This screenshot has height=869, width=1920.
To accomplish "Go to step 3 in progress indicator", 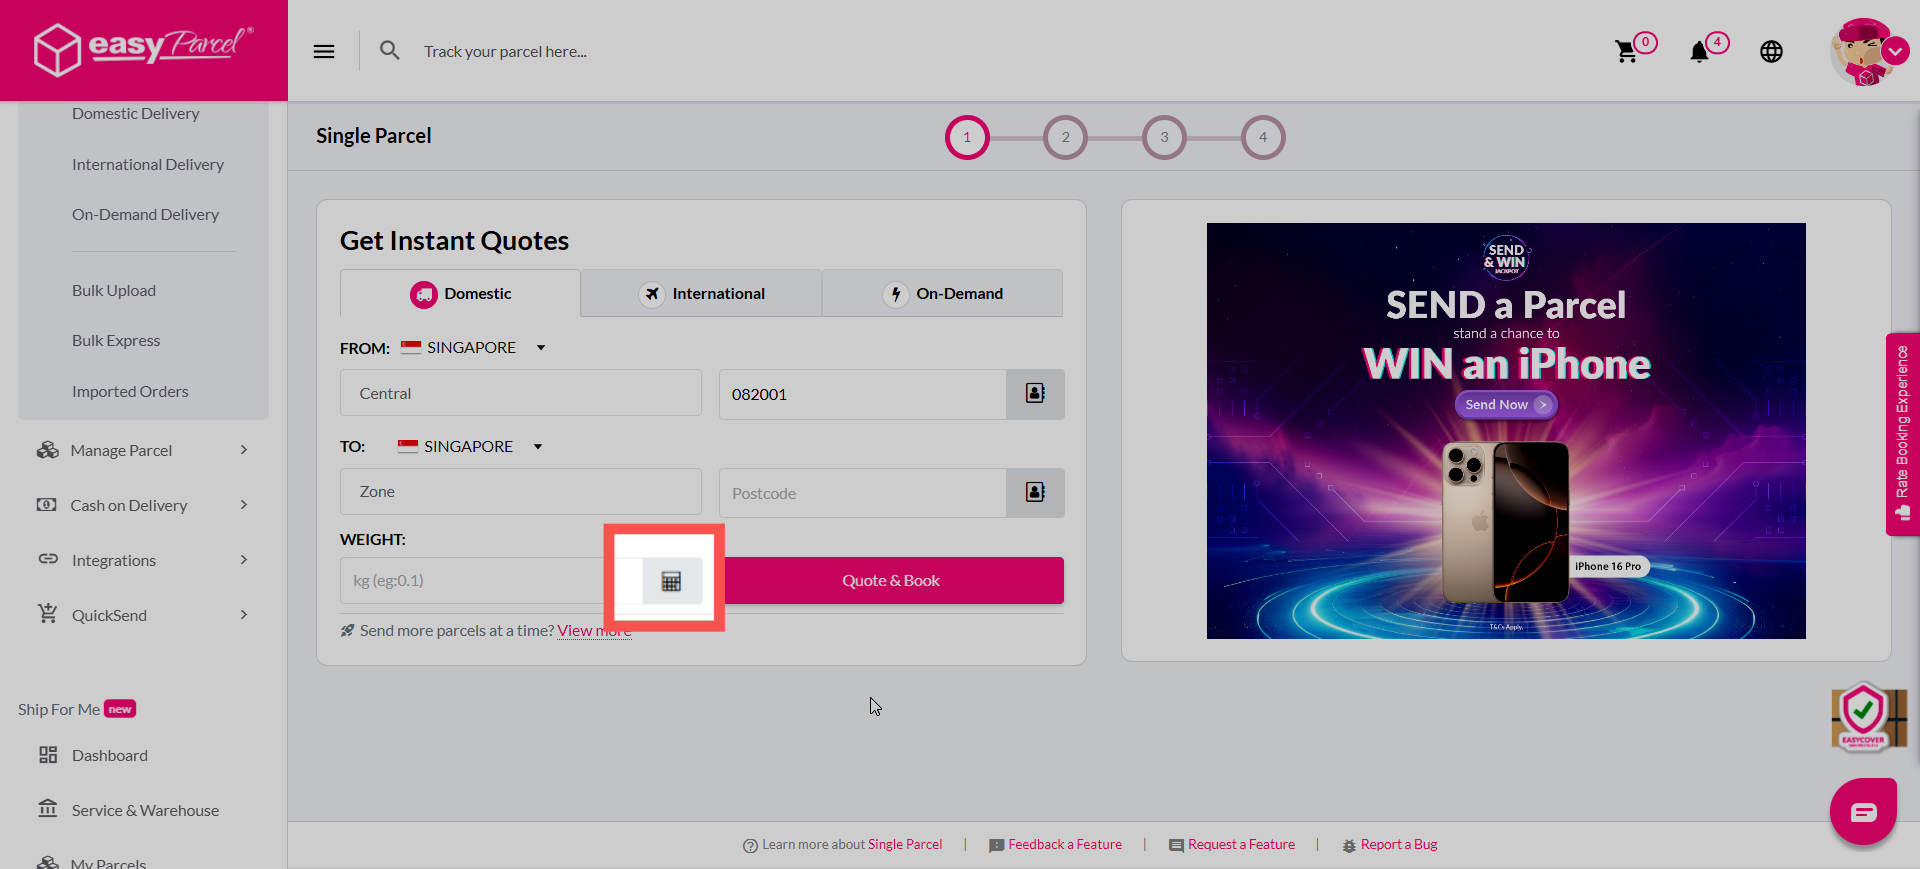I will pos(1164,138).
